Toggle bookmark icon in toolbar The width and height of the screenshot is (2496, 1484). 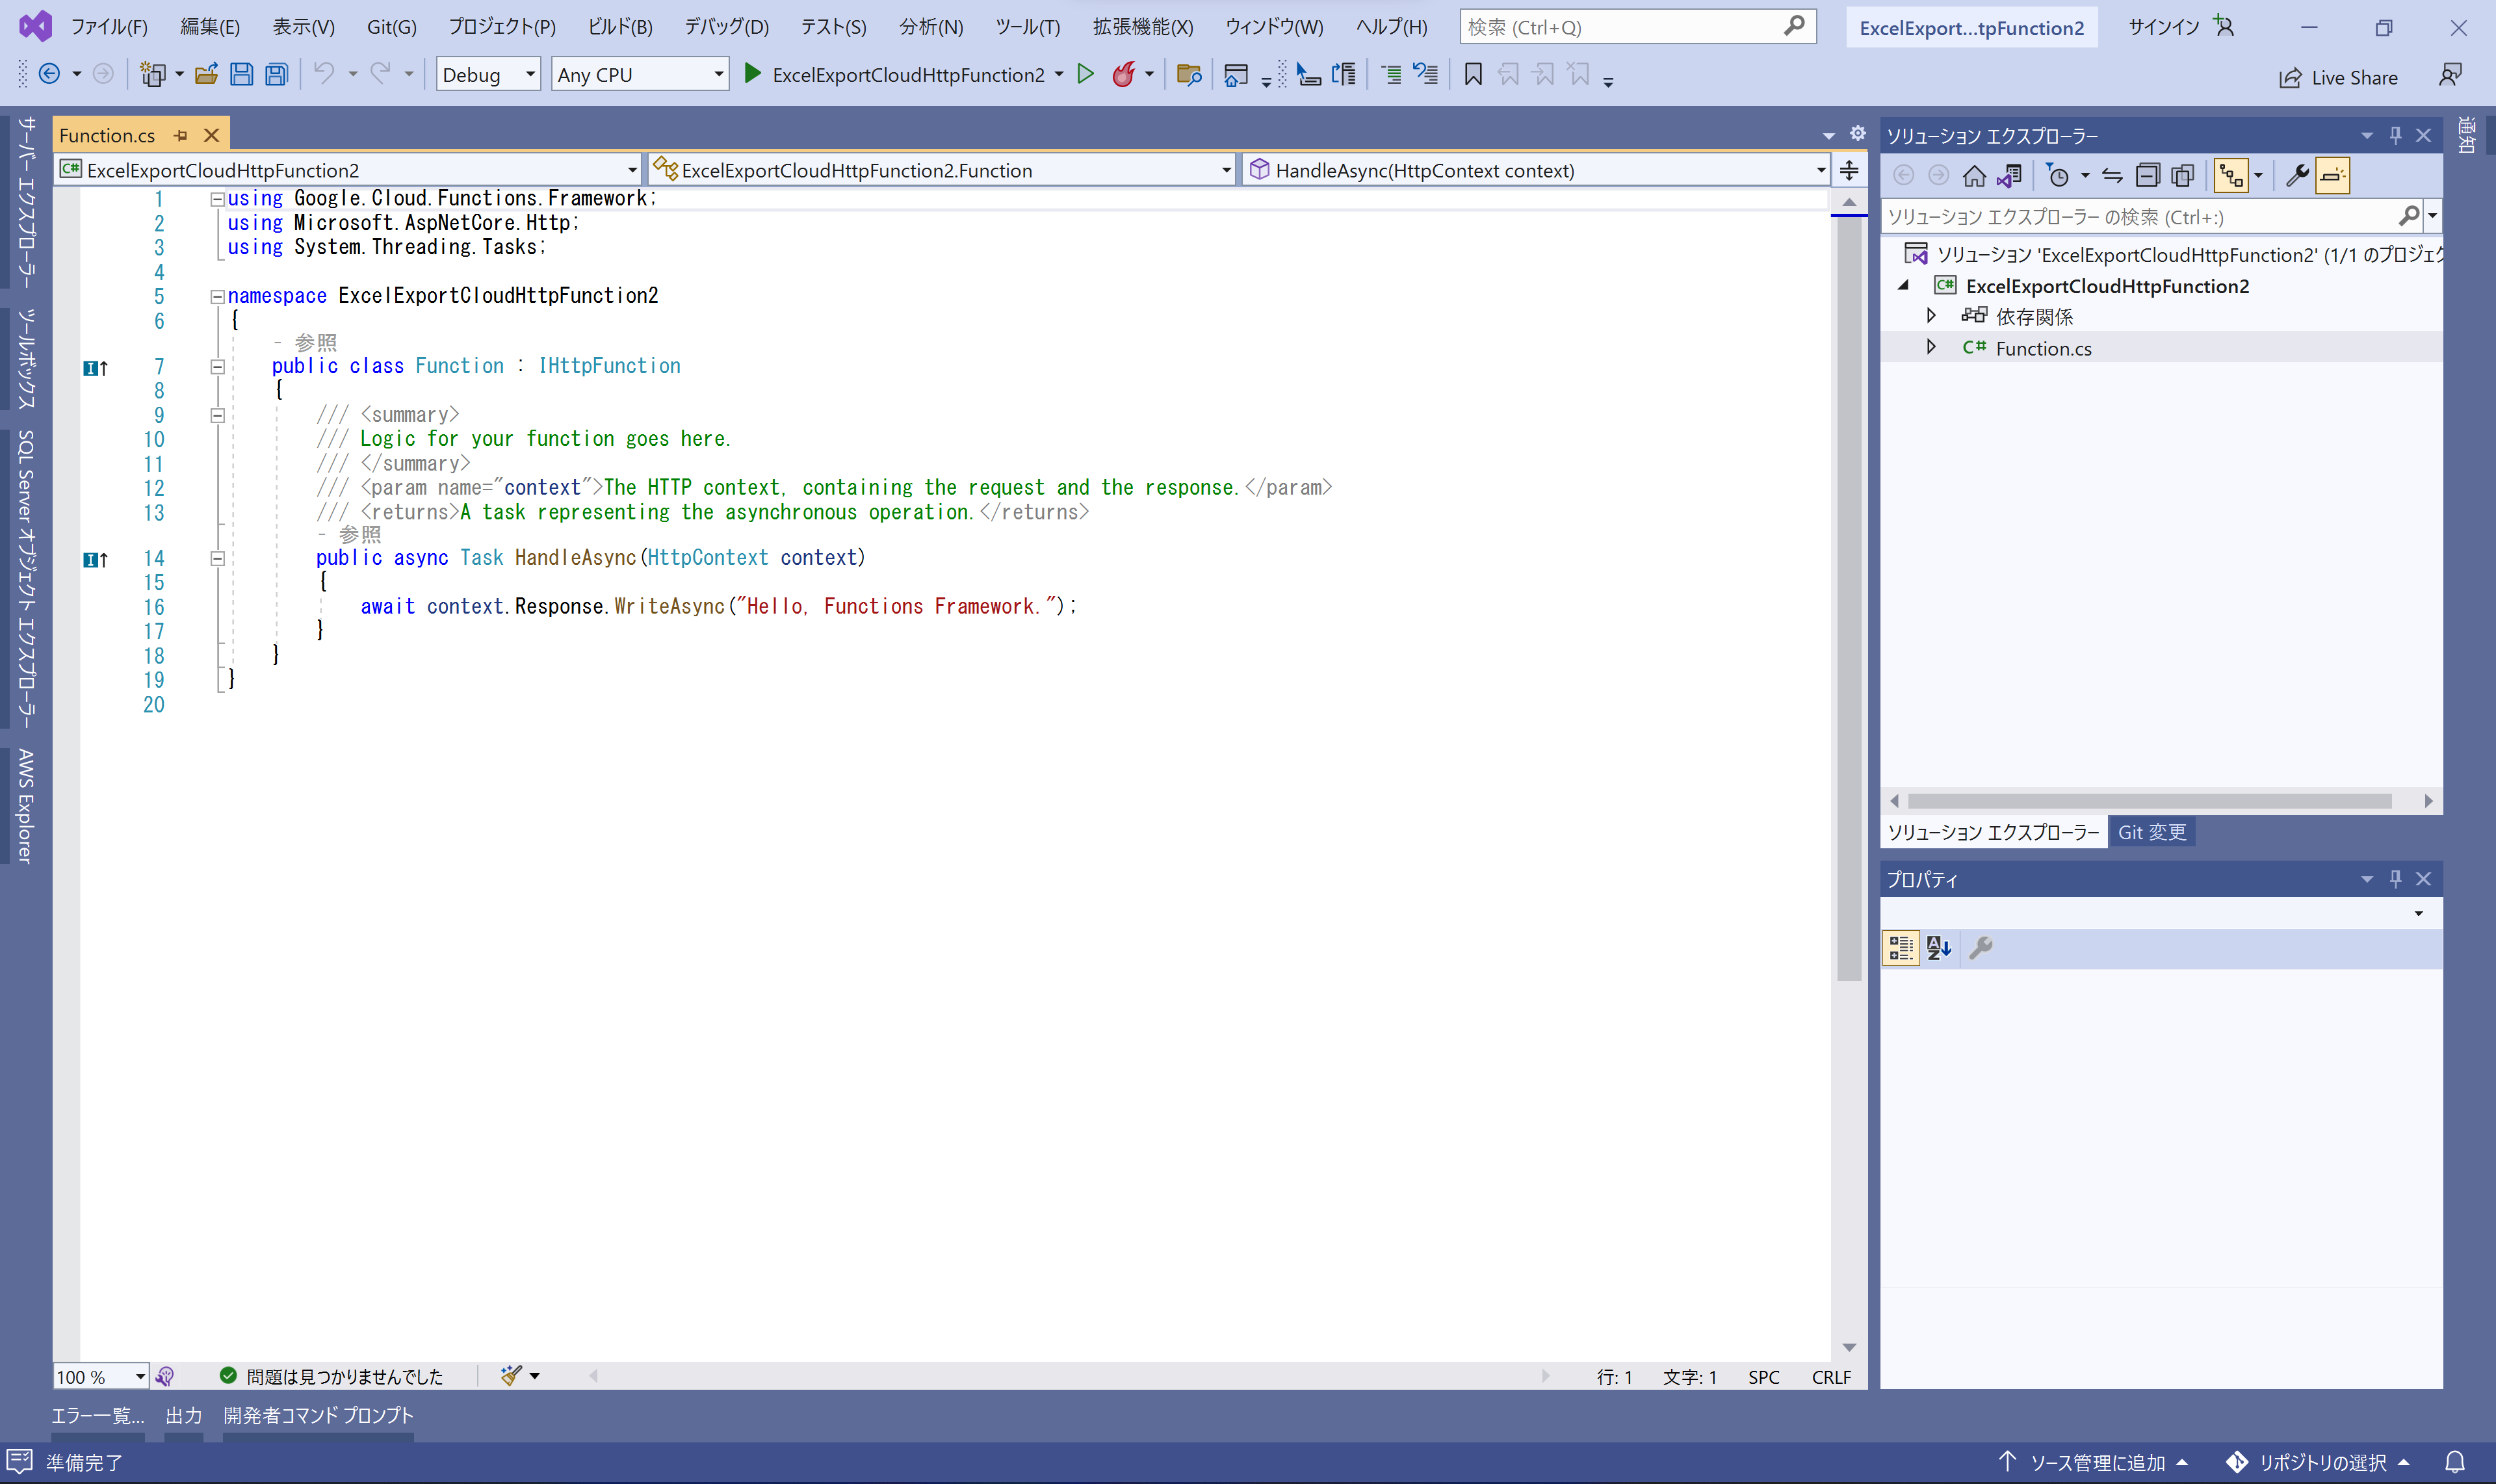1473,74
